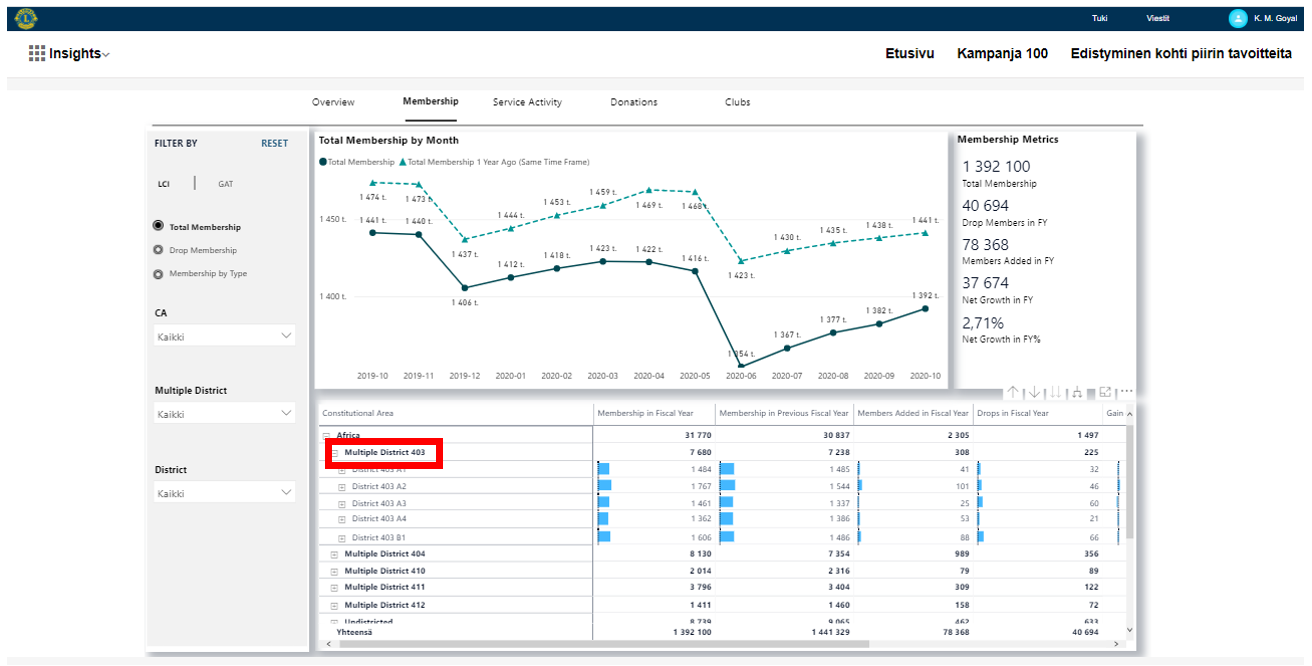Select the Membership by Type option
The image size is (1312, 666).
(158, 274)
